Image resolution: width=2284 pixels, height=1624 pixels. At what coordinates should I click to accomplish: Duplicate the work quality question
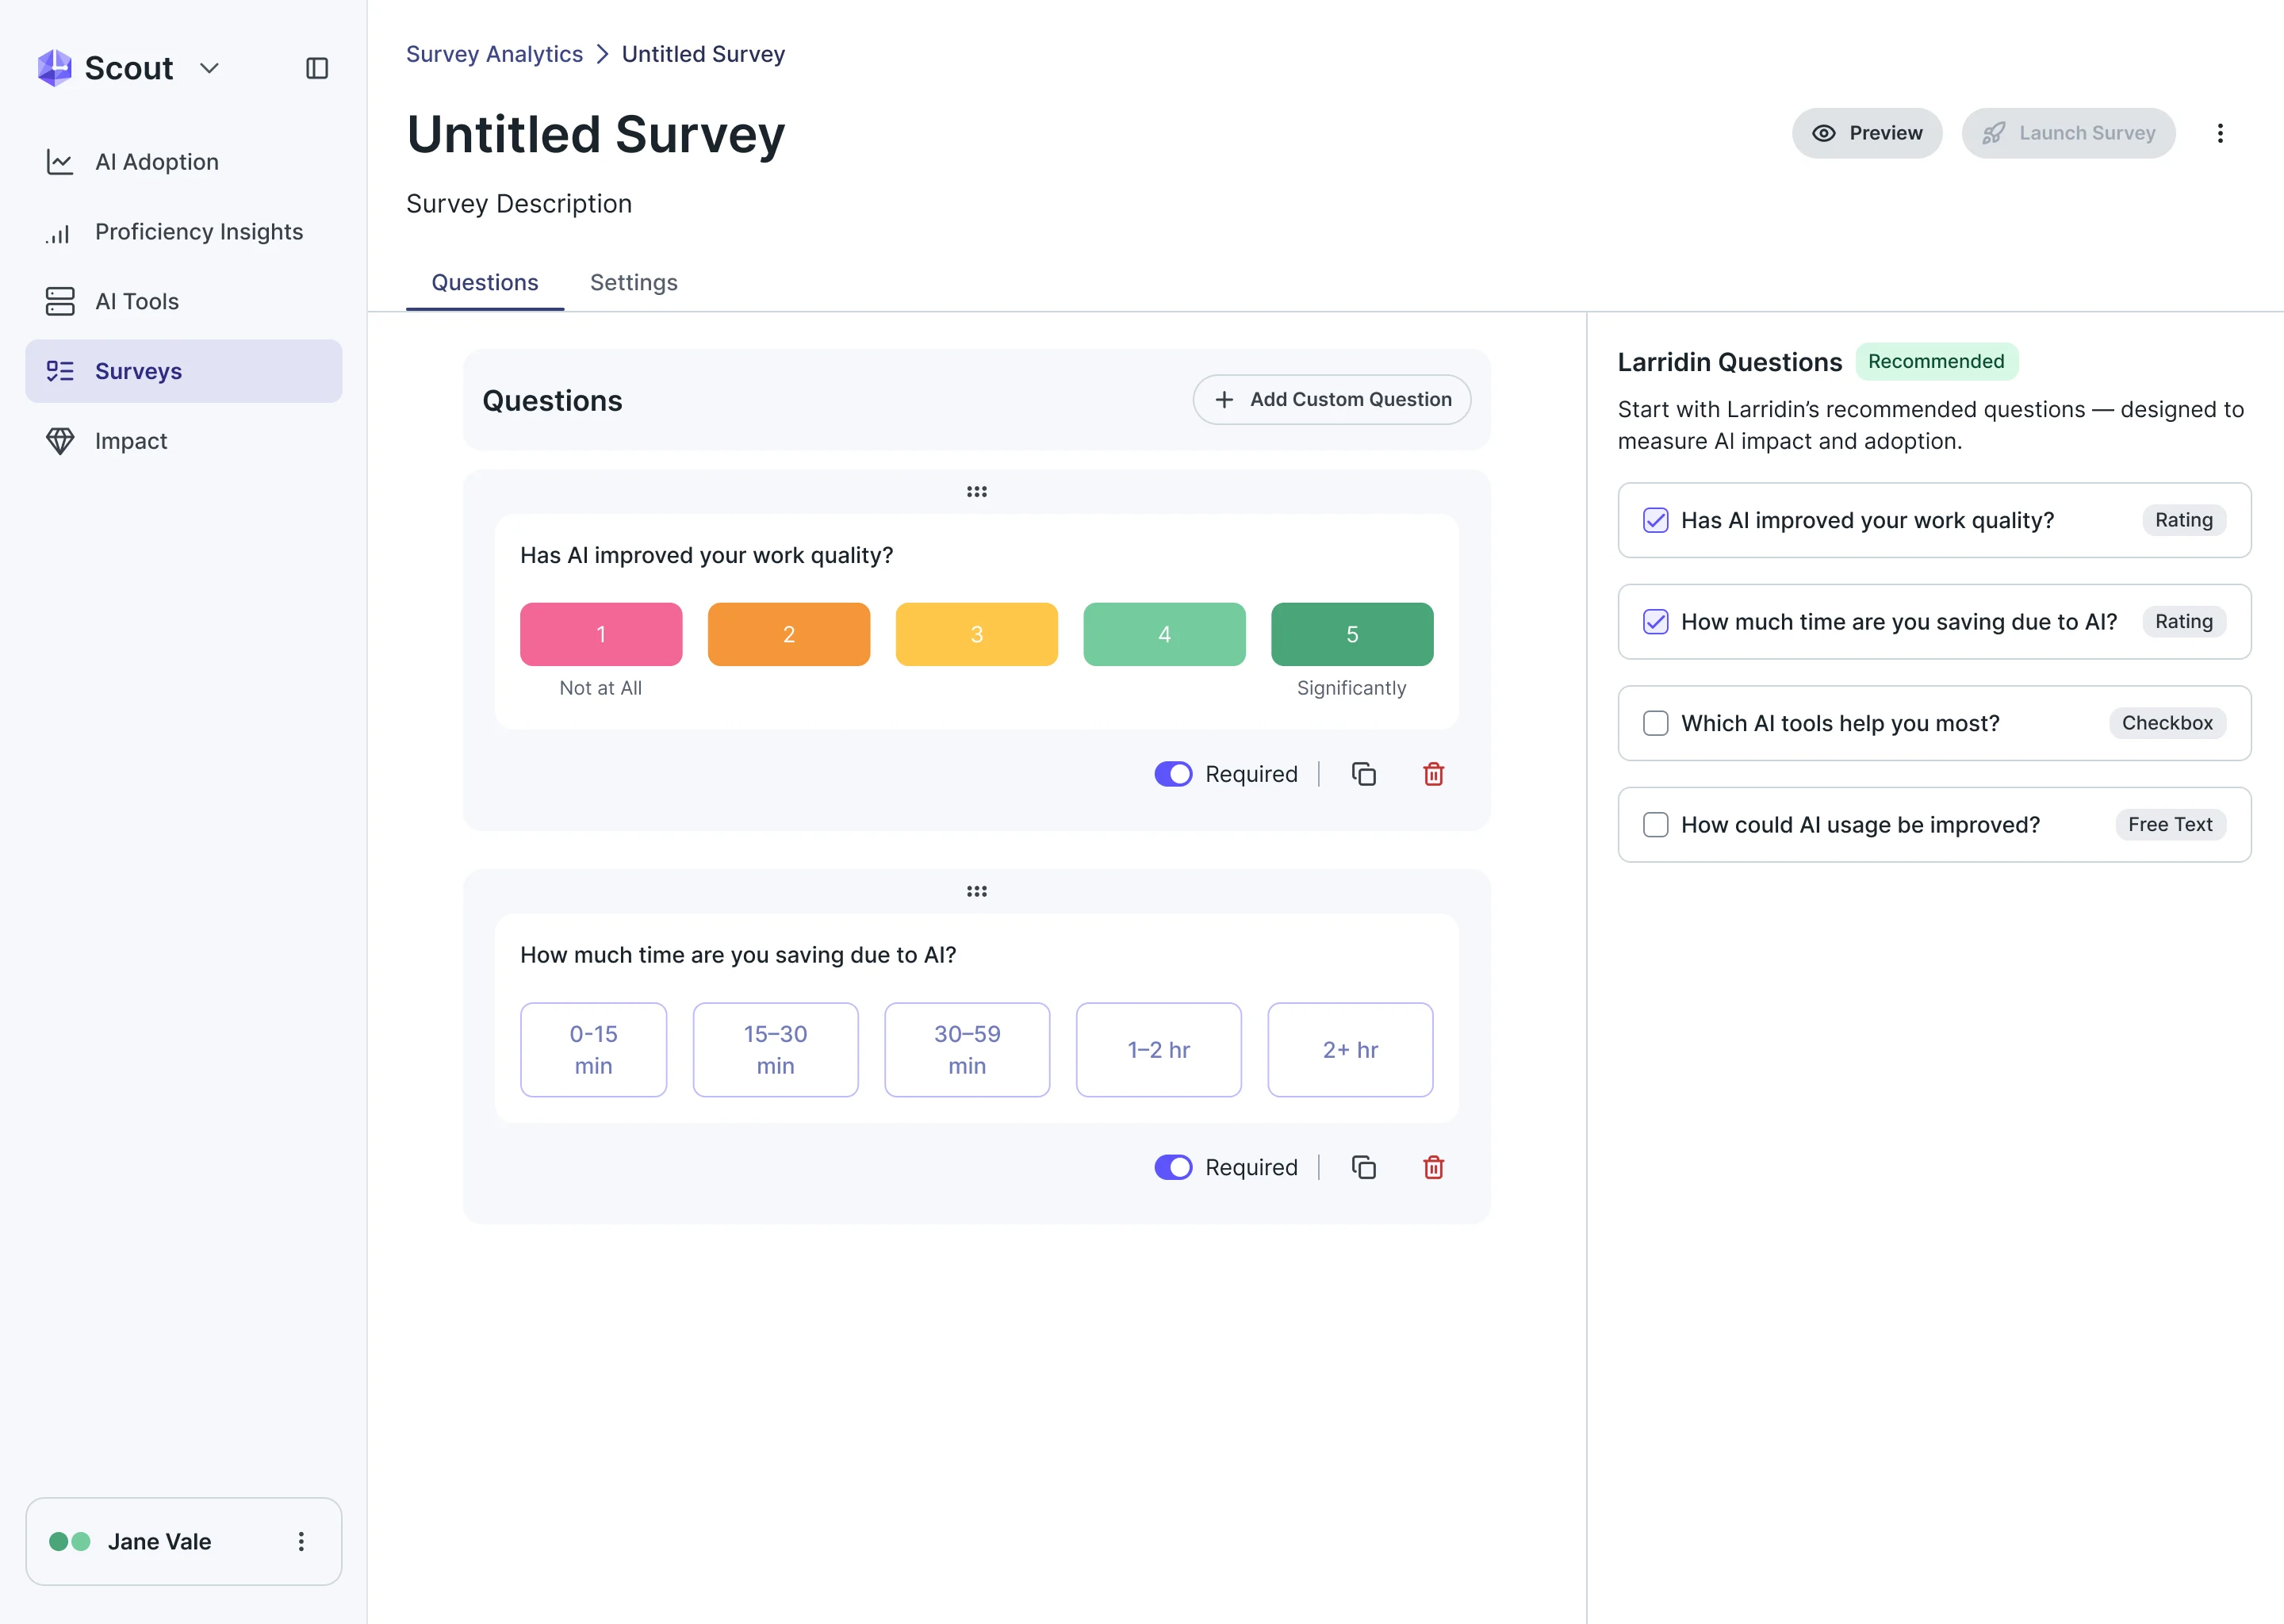1364,774
